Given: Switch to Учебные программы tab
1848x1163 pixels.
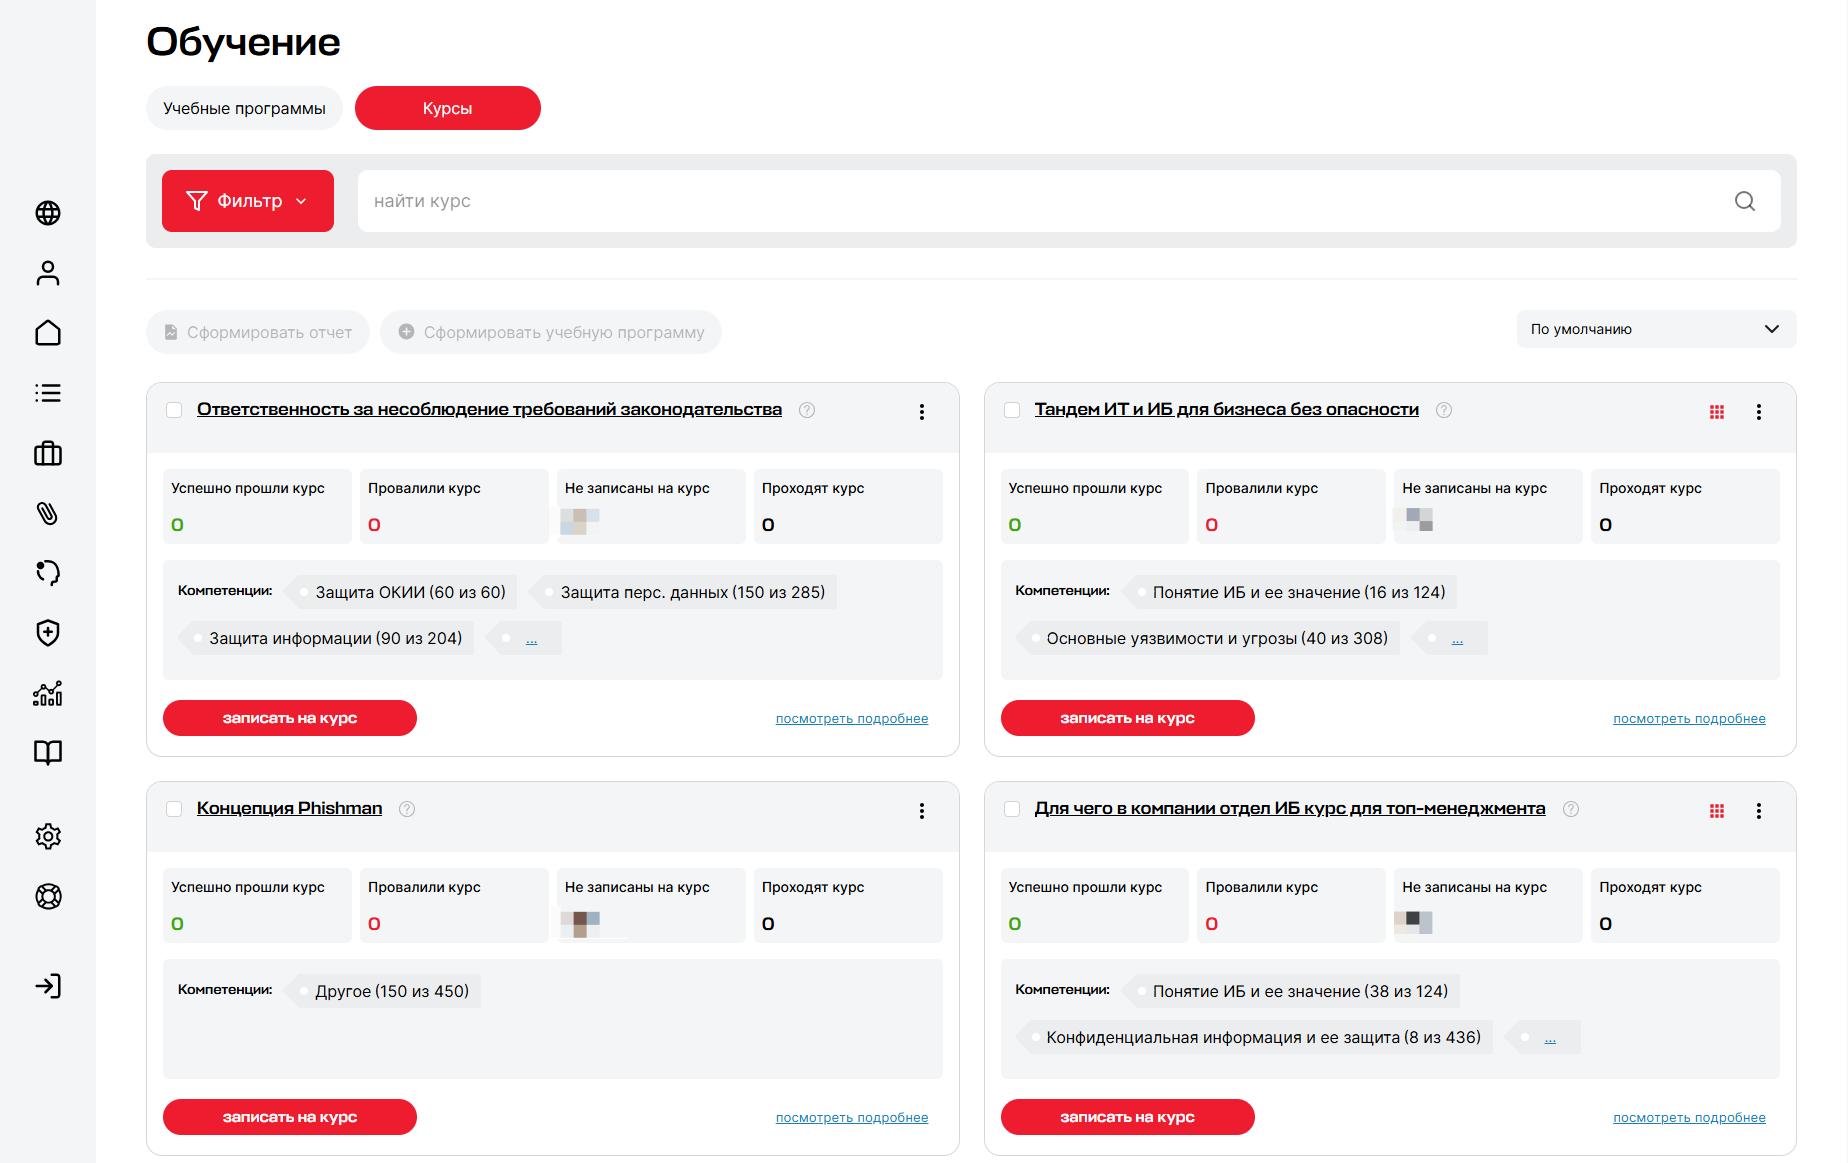Looking at the screenshot, I should [244, 108].
